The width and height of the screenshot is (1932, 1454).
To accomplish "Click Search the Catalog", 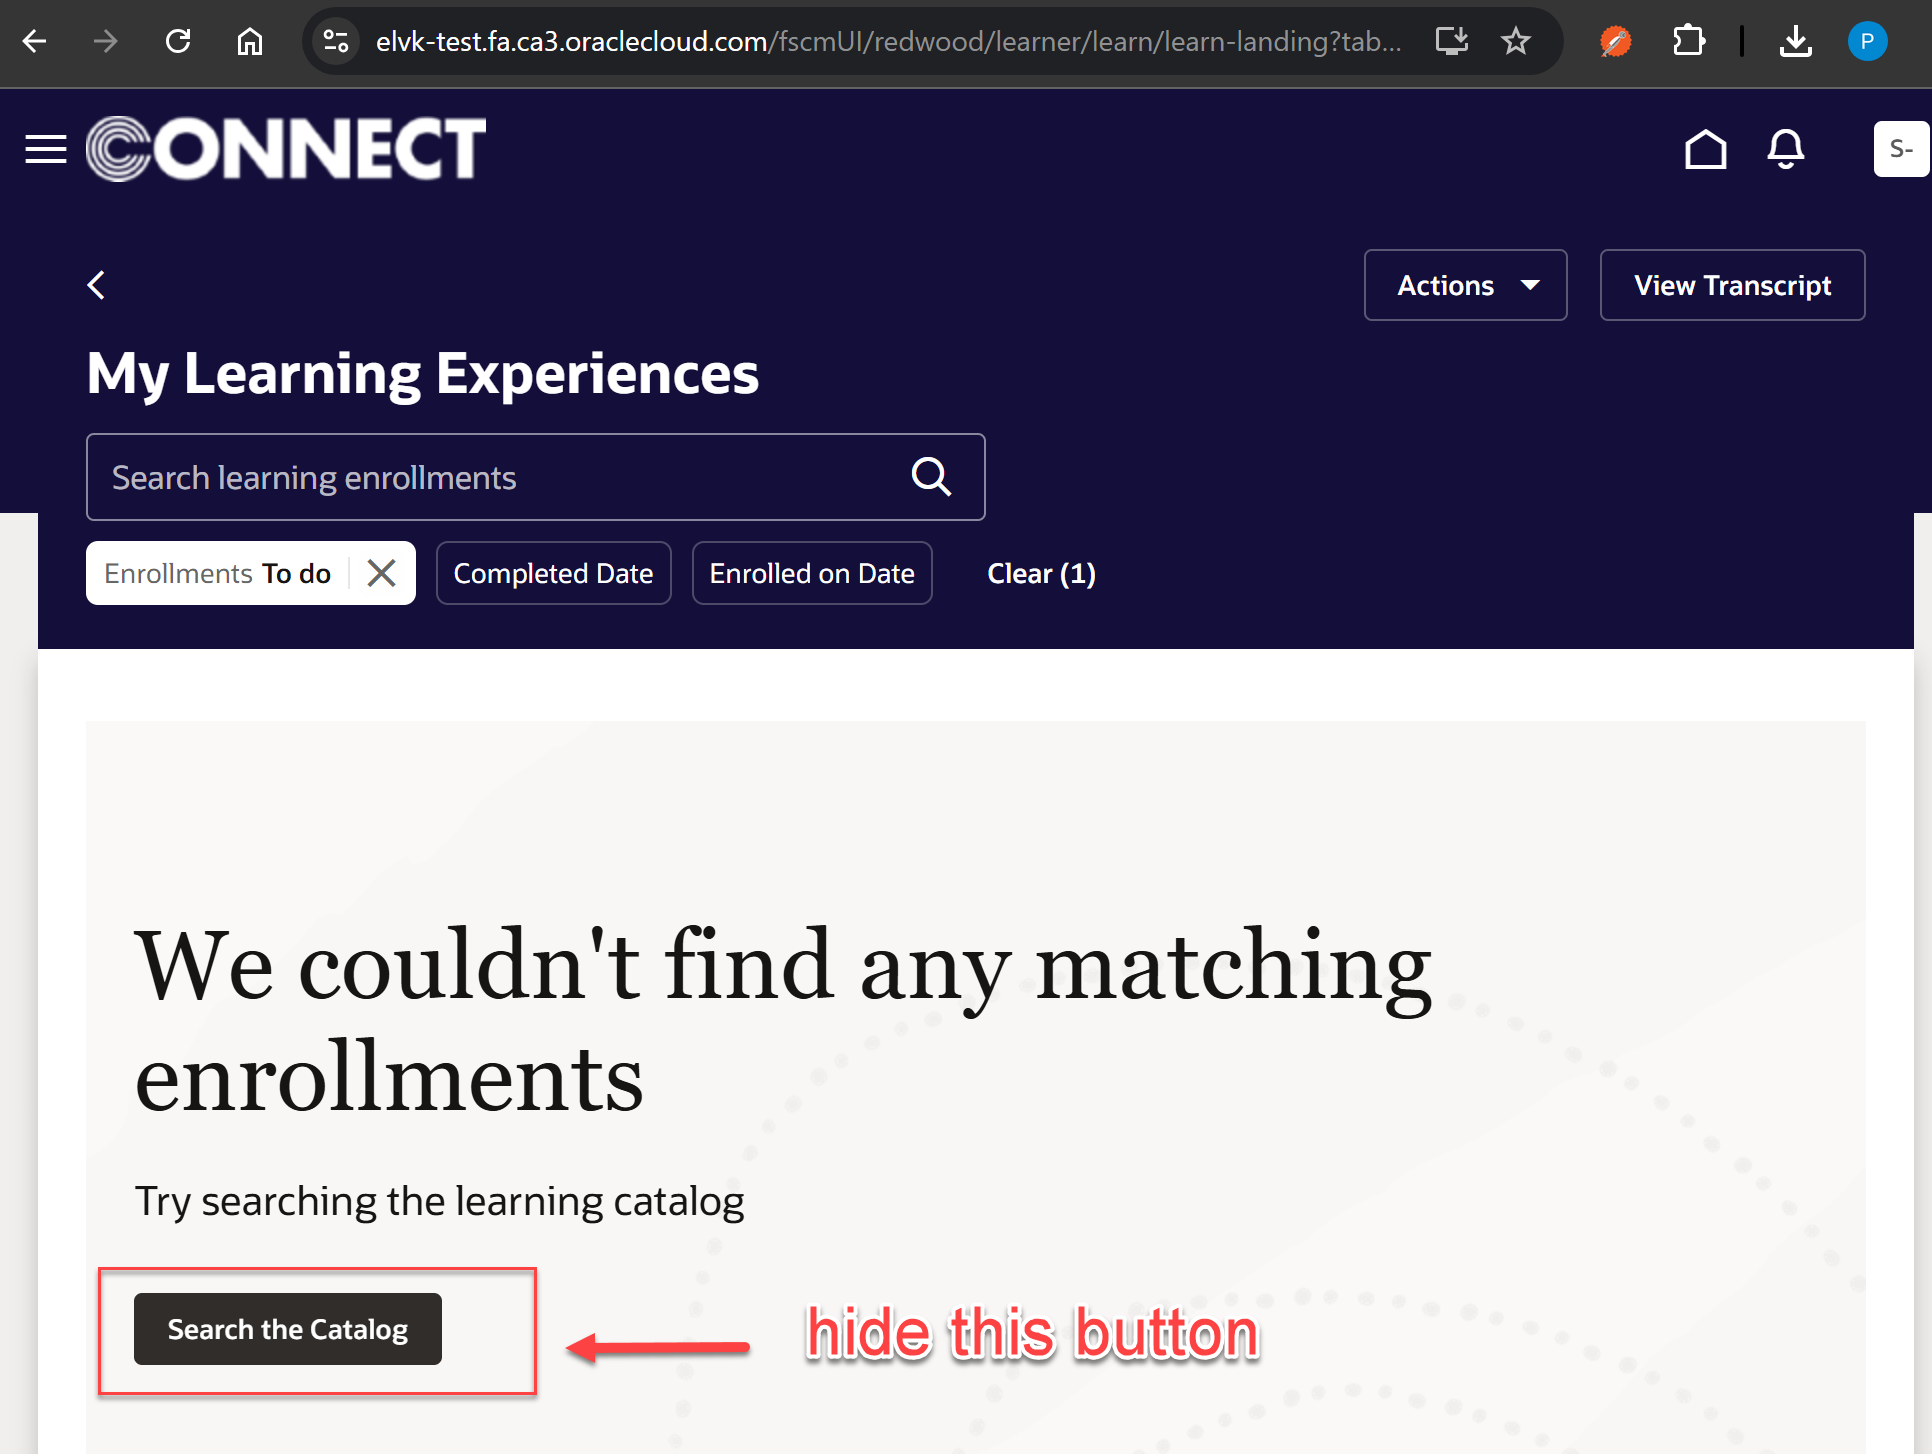I will (x=287, y=1329).
